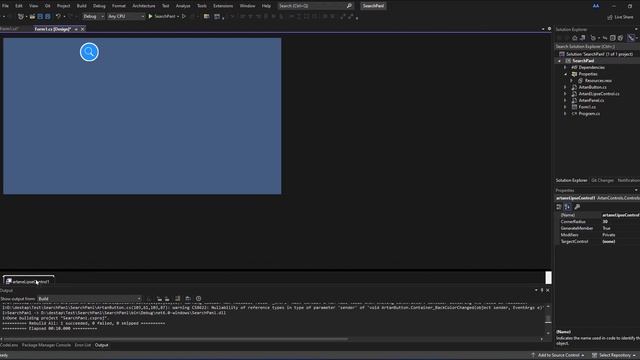The image size is (640, 360).
Task: Click the Output horizontal scrollbar
Action: click(x=176, y=339)
